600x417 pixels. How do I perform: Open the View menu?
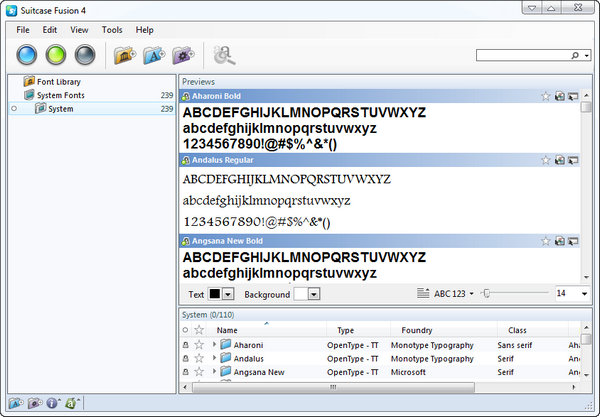[x=79, y=30]
